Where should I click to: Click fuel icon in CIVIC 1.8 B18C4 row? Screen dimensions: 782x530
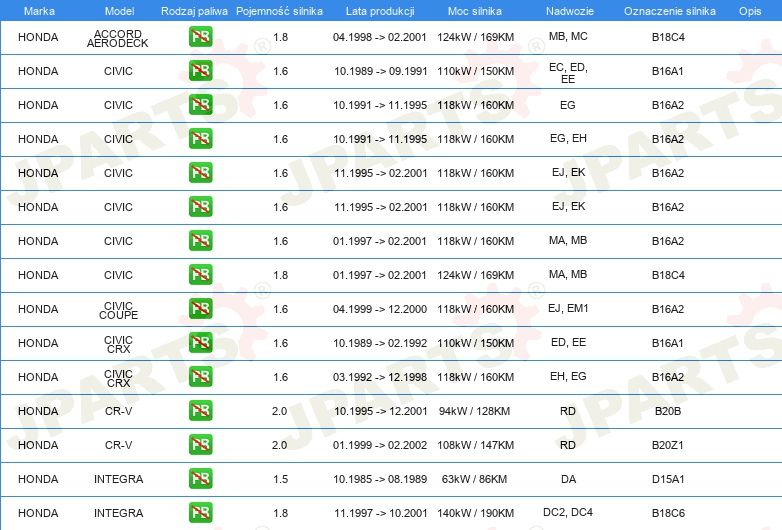point(200,275)
